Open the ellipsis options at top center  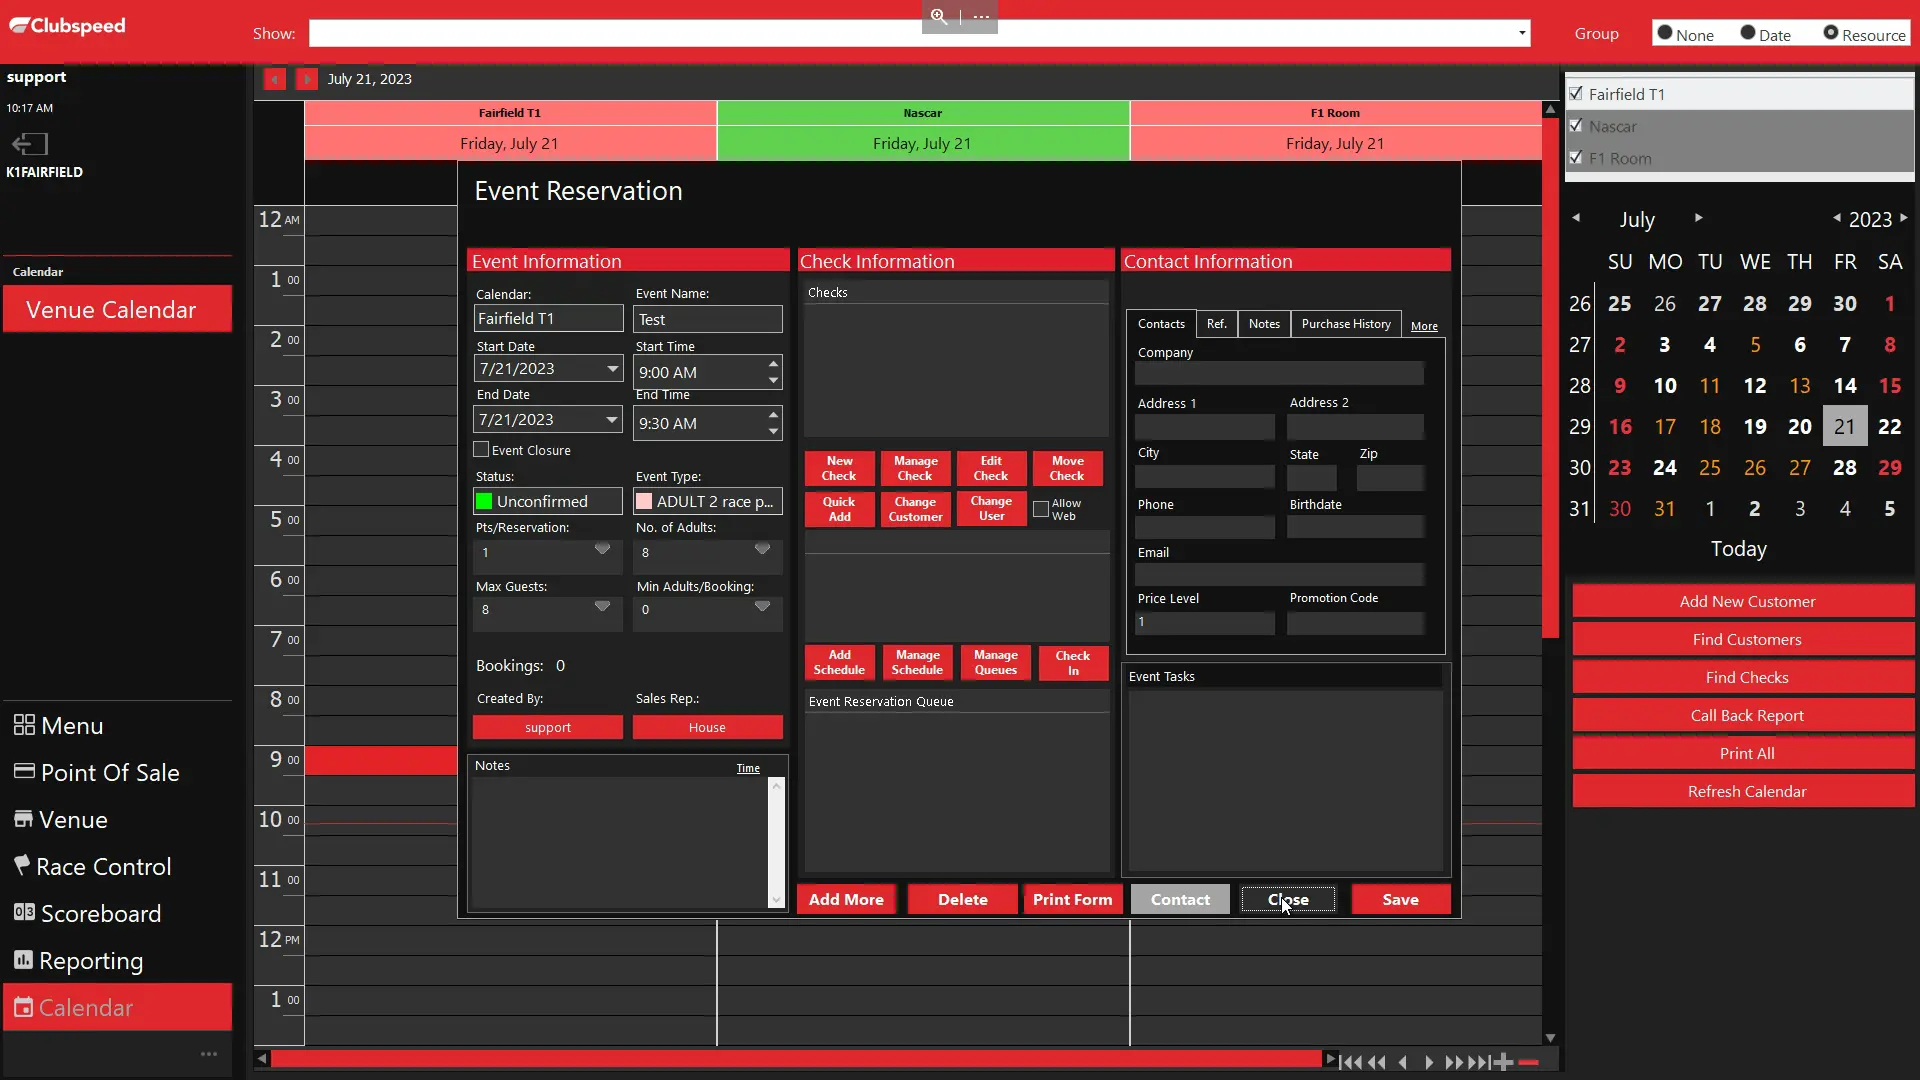[981, 17]
